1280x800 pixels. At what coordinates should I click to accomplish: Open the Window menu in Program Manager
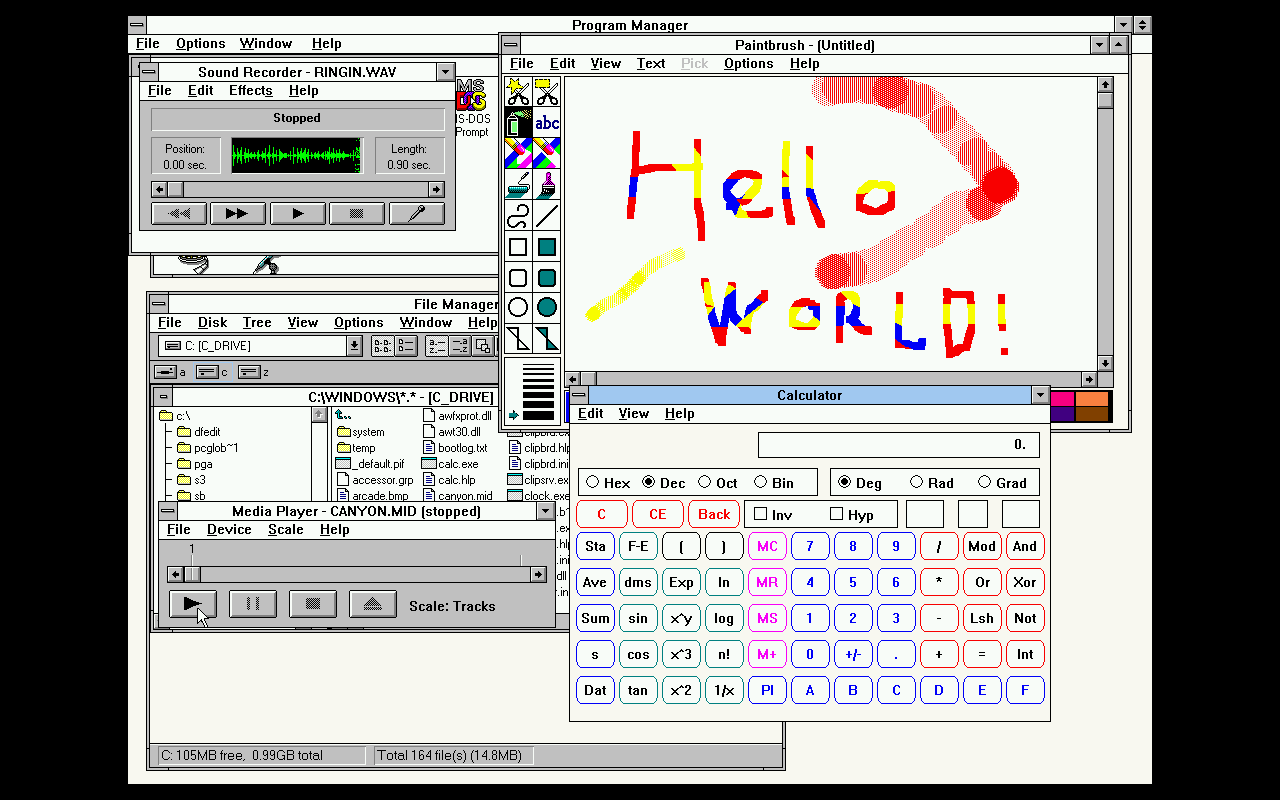coord(266,43)
